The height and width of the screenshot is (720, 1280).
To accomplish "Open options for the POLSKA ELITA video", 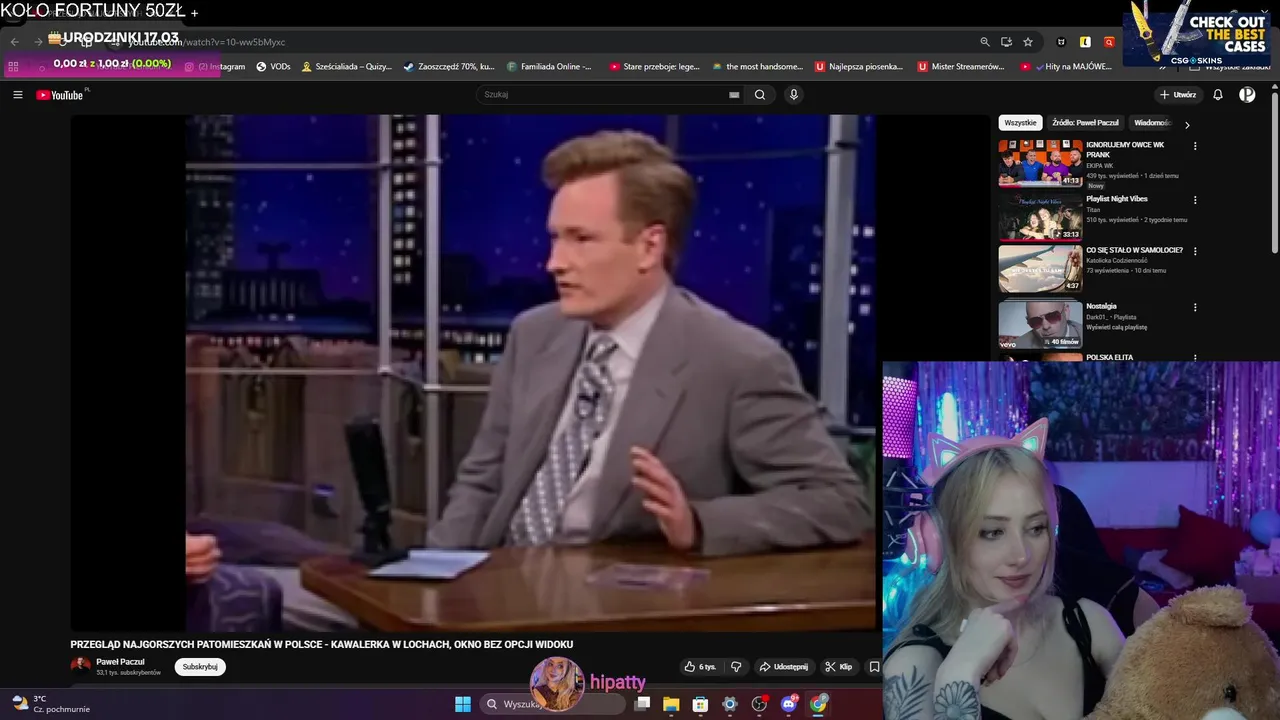I will [x=1195, y=357].
